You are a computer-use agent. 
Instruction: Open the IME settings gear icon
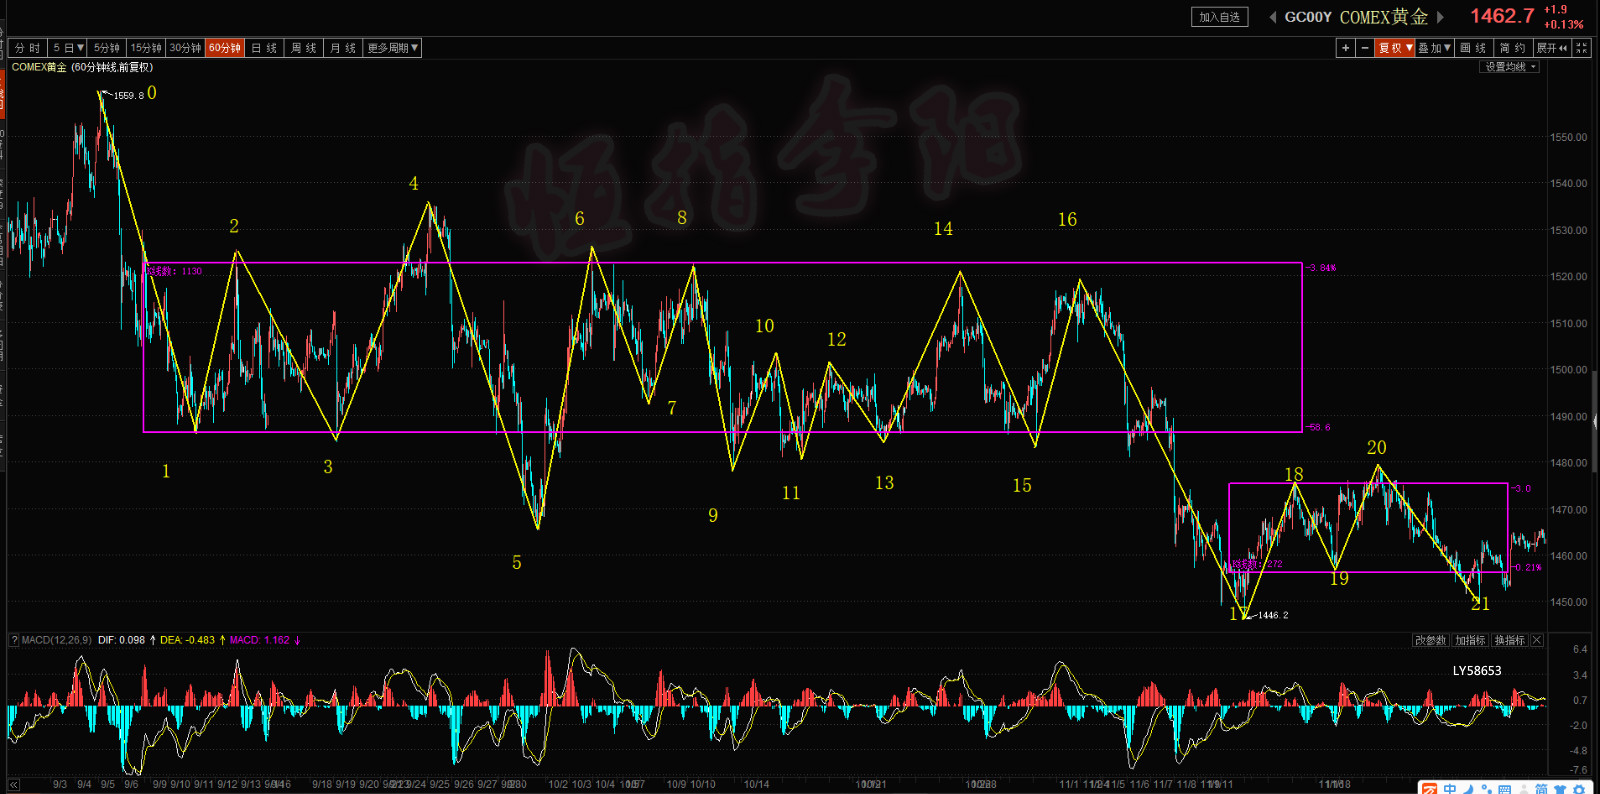coord(1580,790)
